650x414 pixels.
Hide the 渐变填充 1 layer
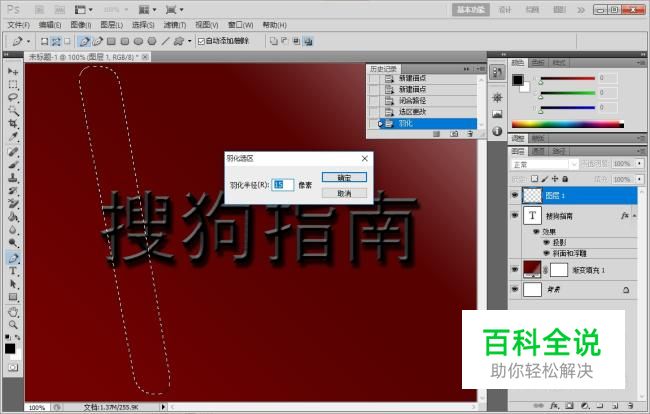click(515, 269)
